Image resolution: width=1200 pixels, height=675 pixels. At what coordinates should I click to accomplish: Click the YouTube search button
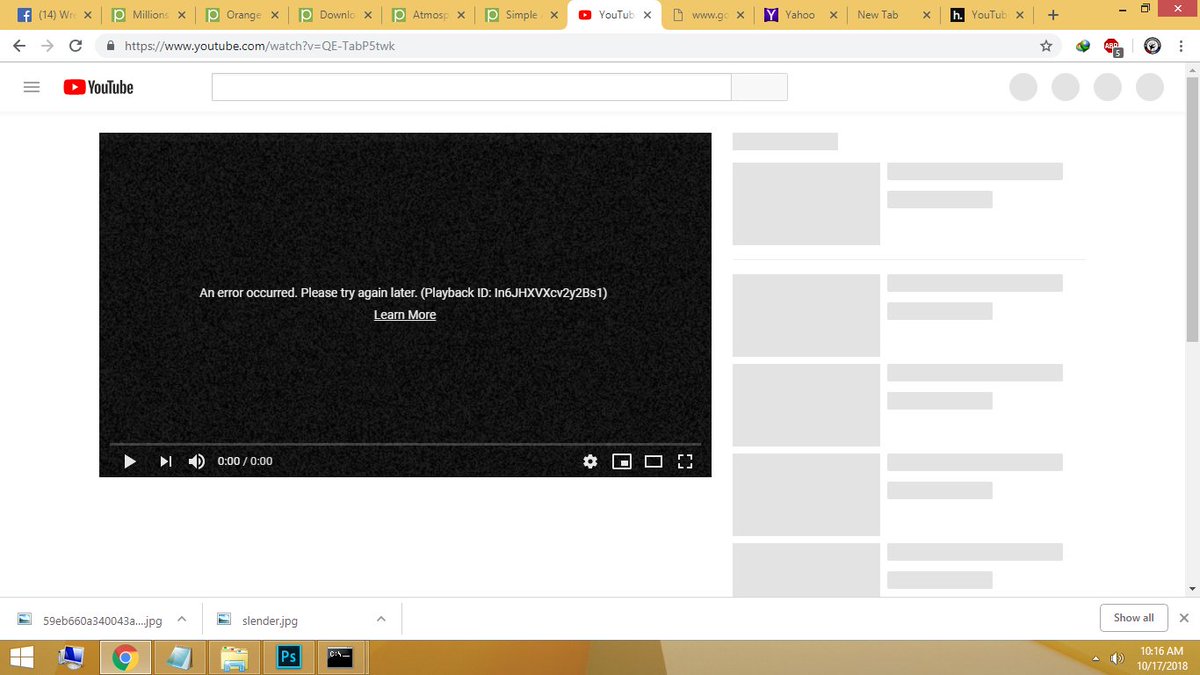click(759, 87)
